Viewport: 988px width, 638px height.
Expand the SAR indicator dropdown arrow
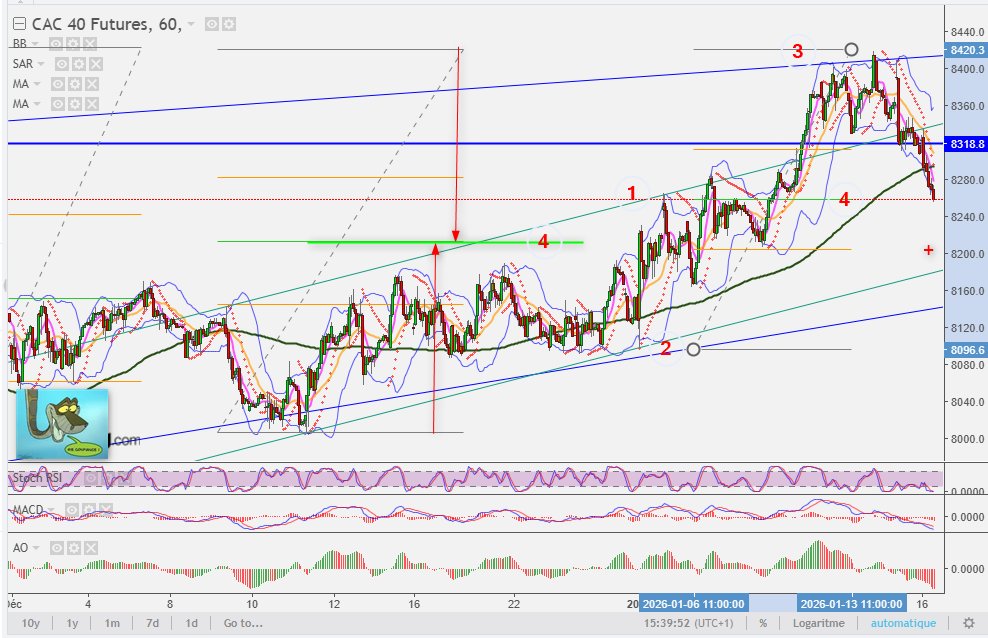pyautogui.click(x=41, y=64)
